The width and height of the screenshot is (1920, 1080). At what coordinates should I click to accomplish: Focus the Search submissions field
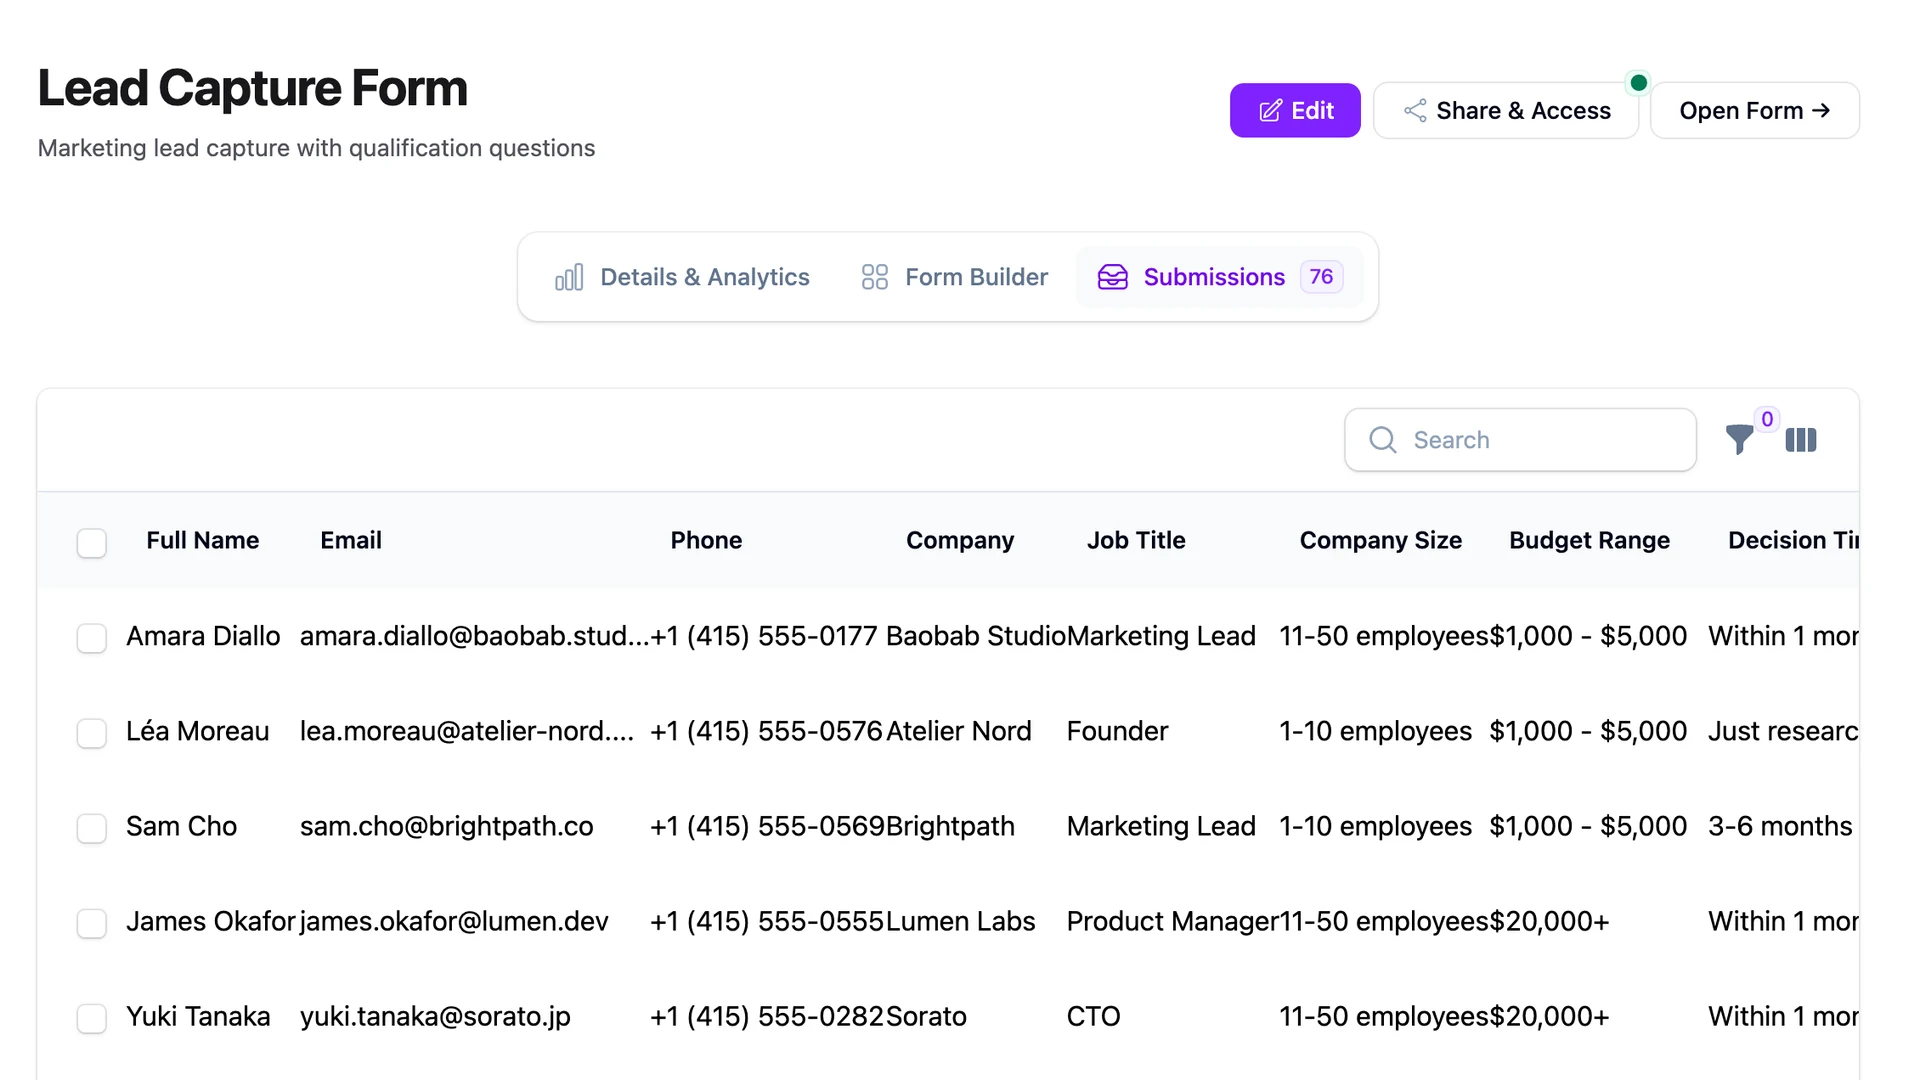pyautogui.click(x=1520, y=440)
